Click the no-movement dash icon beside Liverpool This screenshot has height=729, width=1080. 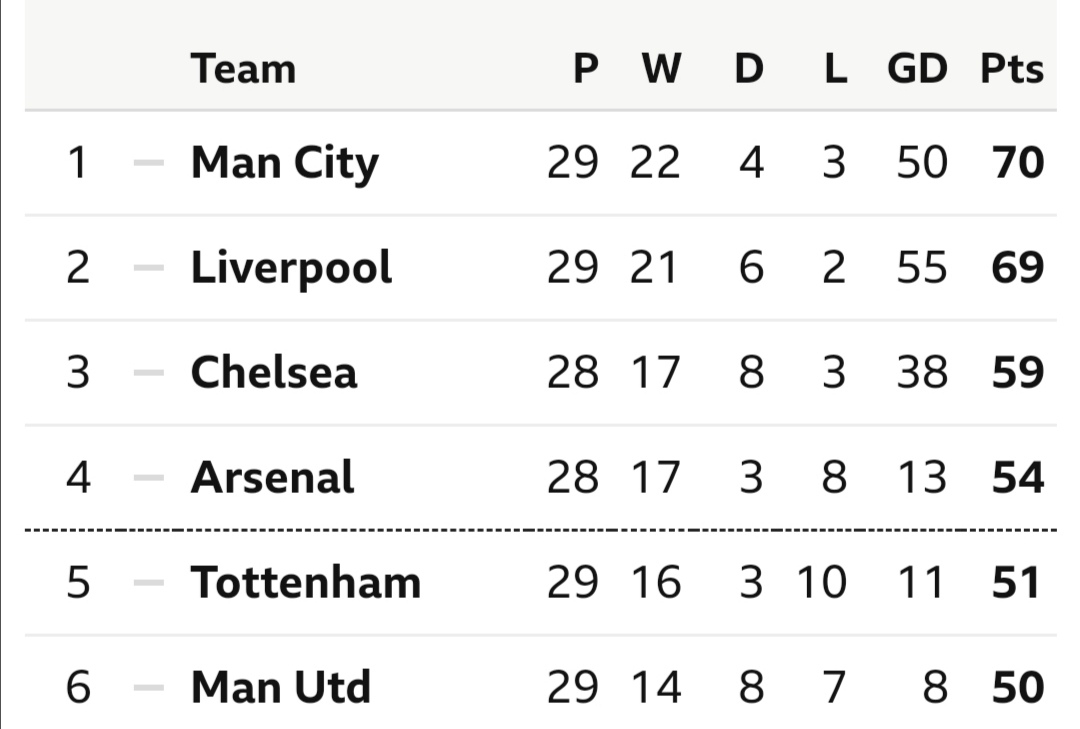pyautogui.click(x=149, y=268)
